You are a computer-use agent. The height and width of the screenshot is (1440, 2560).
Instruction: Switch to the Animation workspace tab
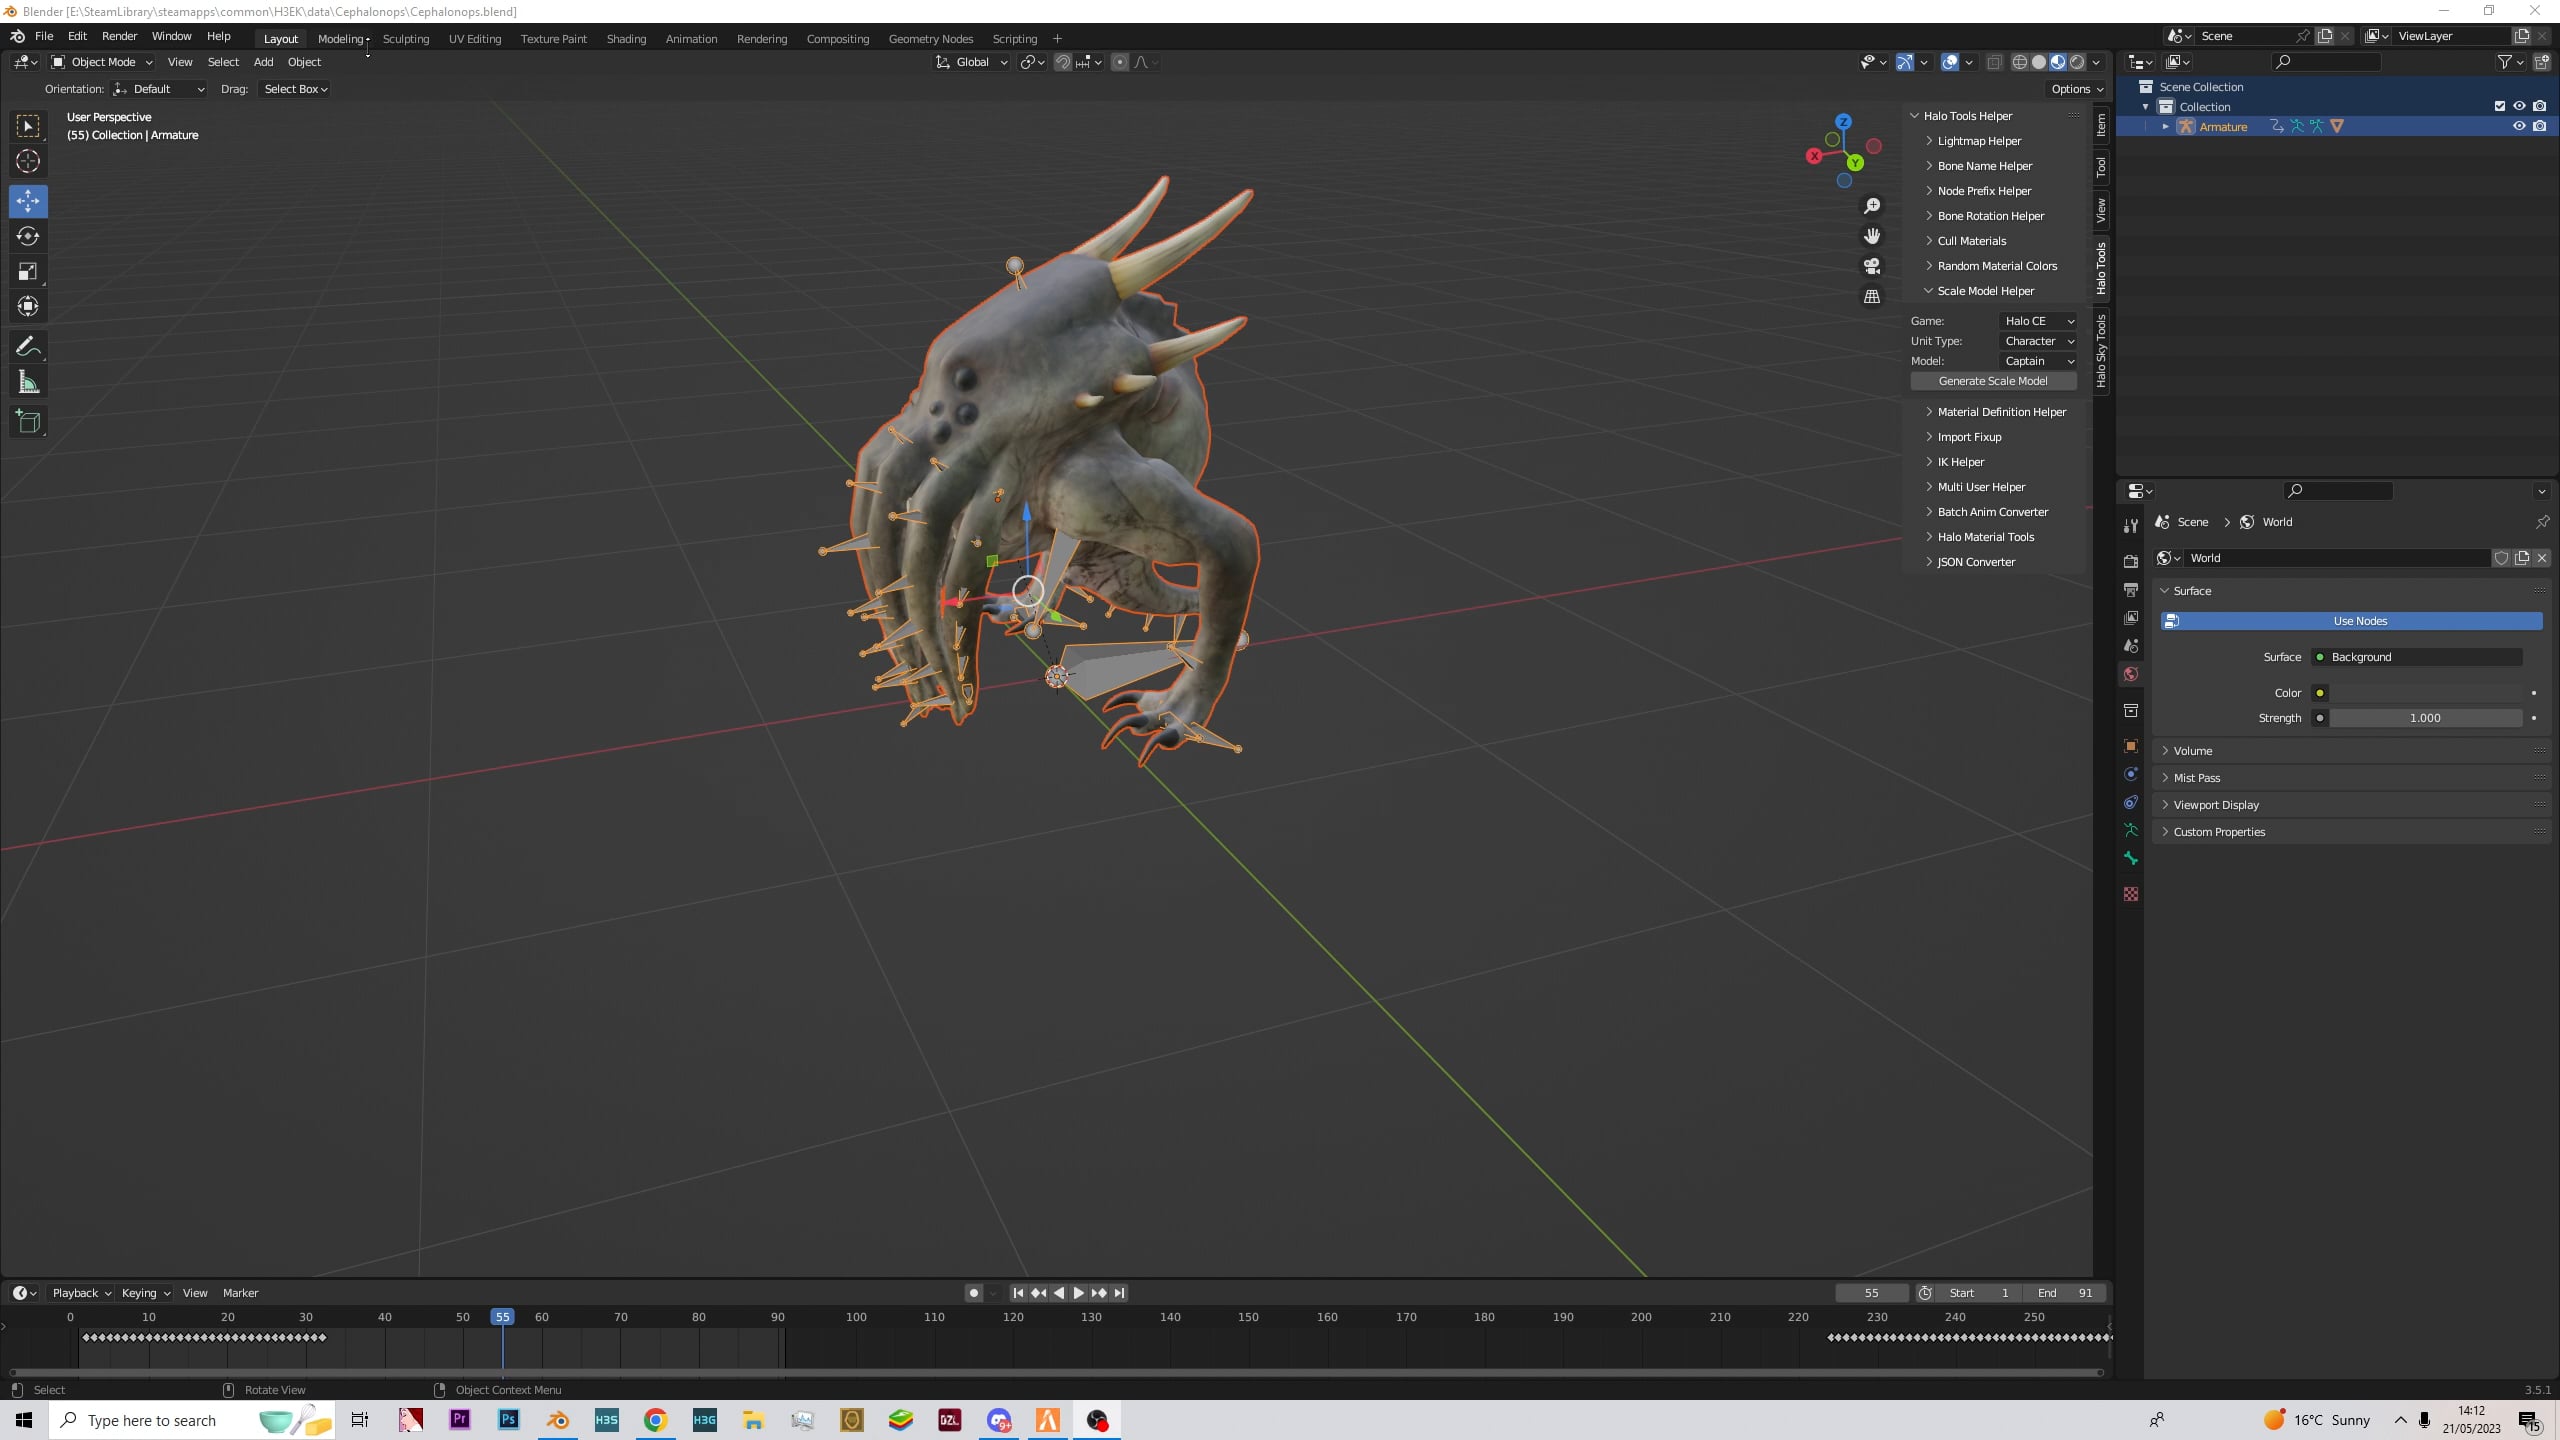[691, 39]
